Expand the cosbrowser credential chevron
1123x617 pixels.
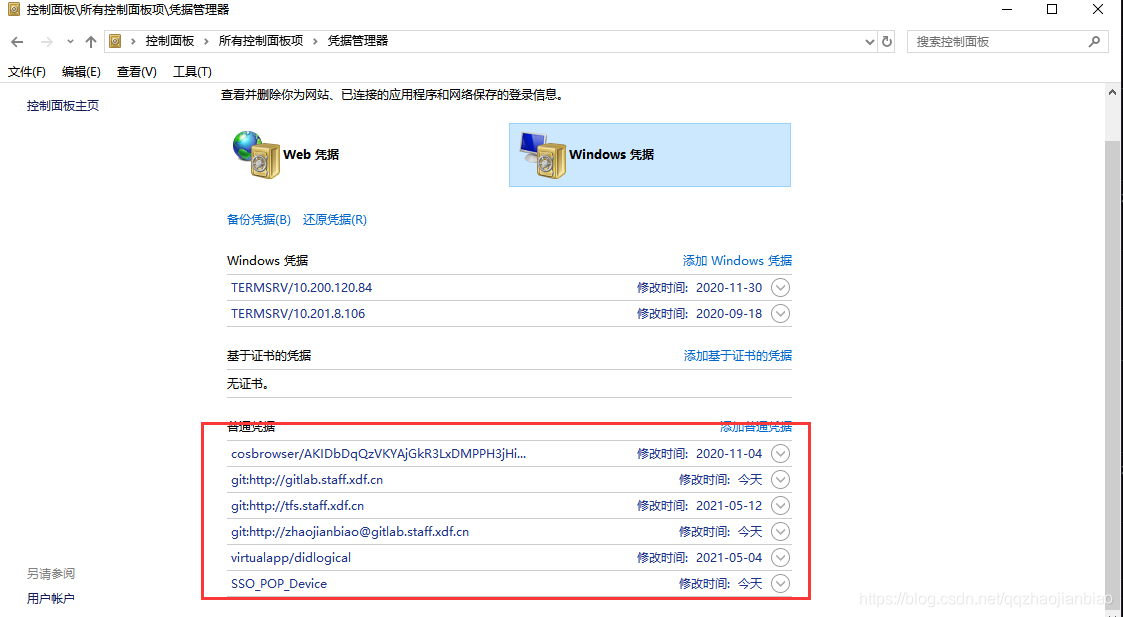coord(781,454)
